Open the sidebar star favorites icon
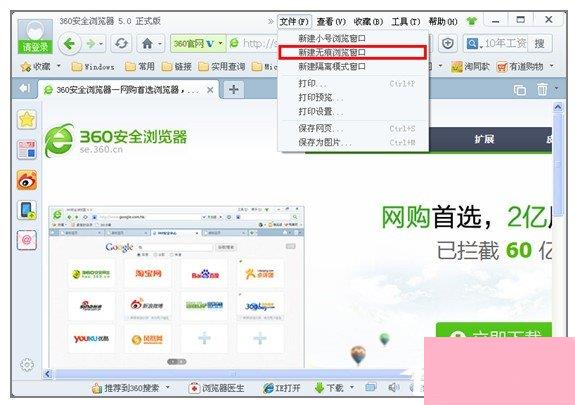 click(27, 120)
